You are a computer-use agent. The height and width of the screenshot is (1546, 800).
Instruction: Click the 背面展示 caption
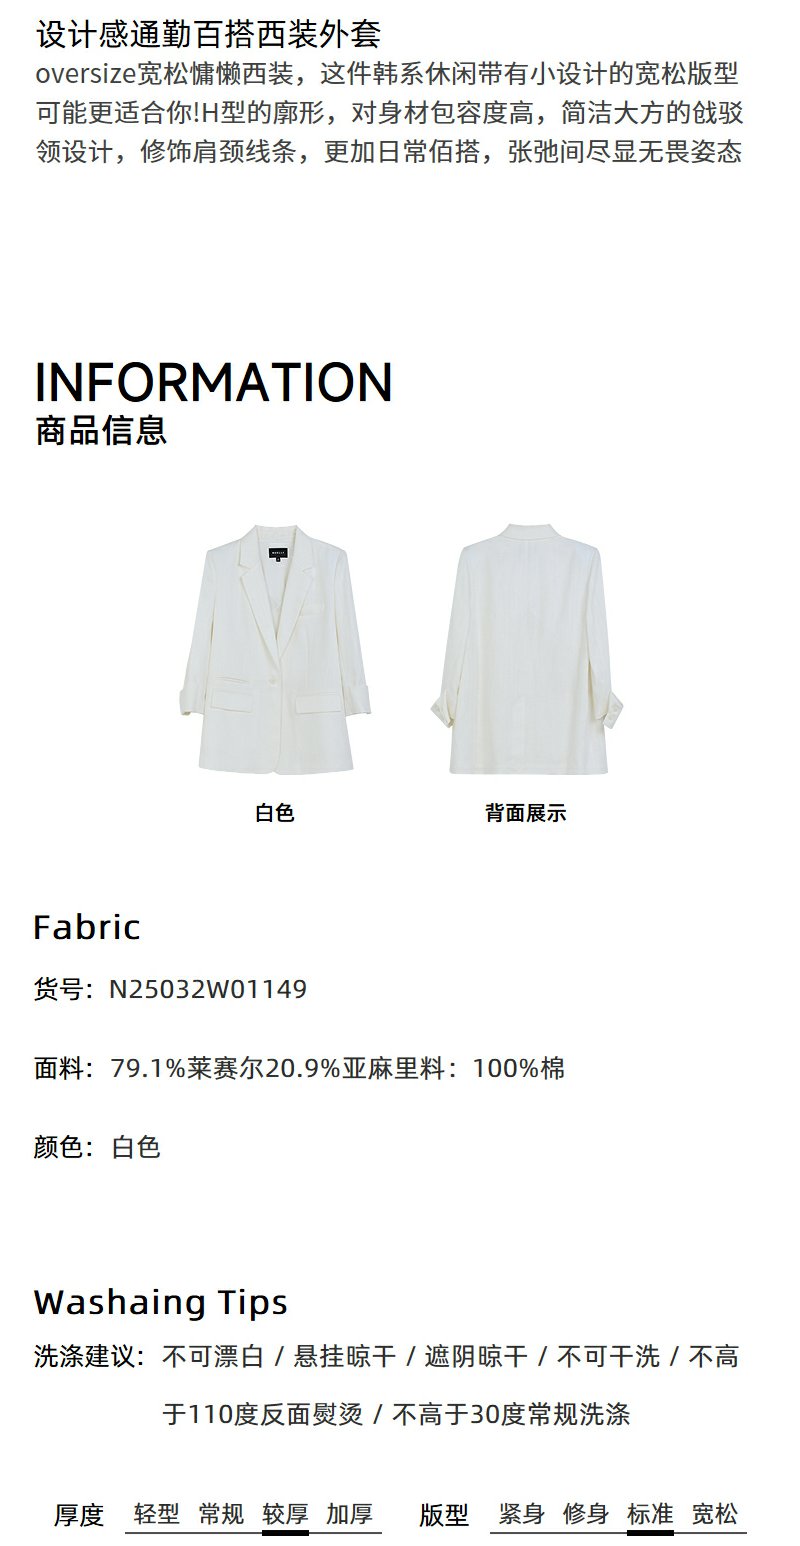pos(526,813)
